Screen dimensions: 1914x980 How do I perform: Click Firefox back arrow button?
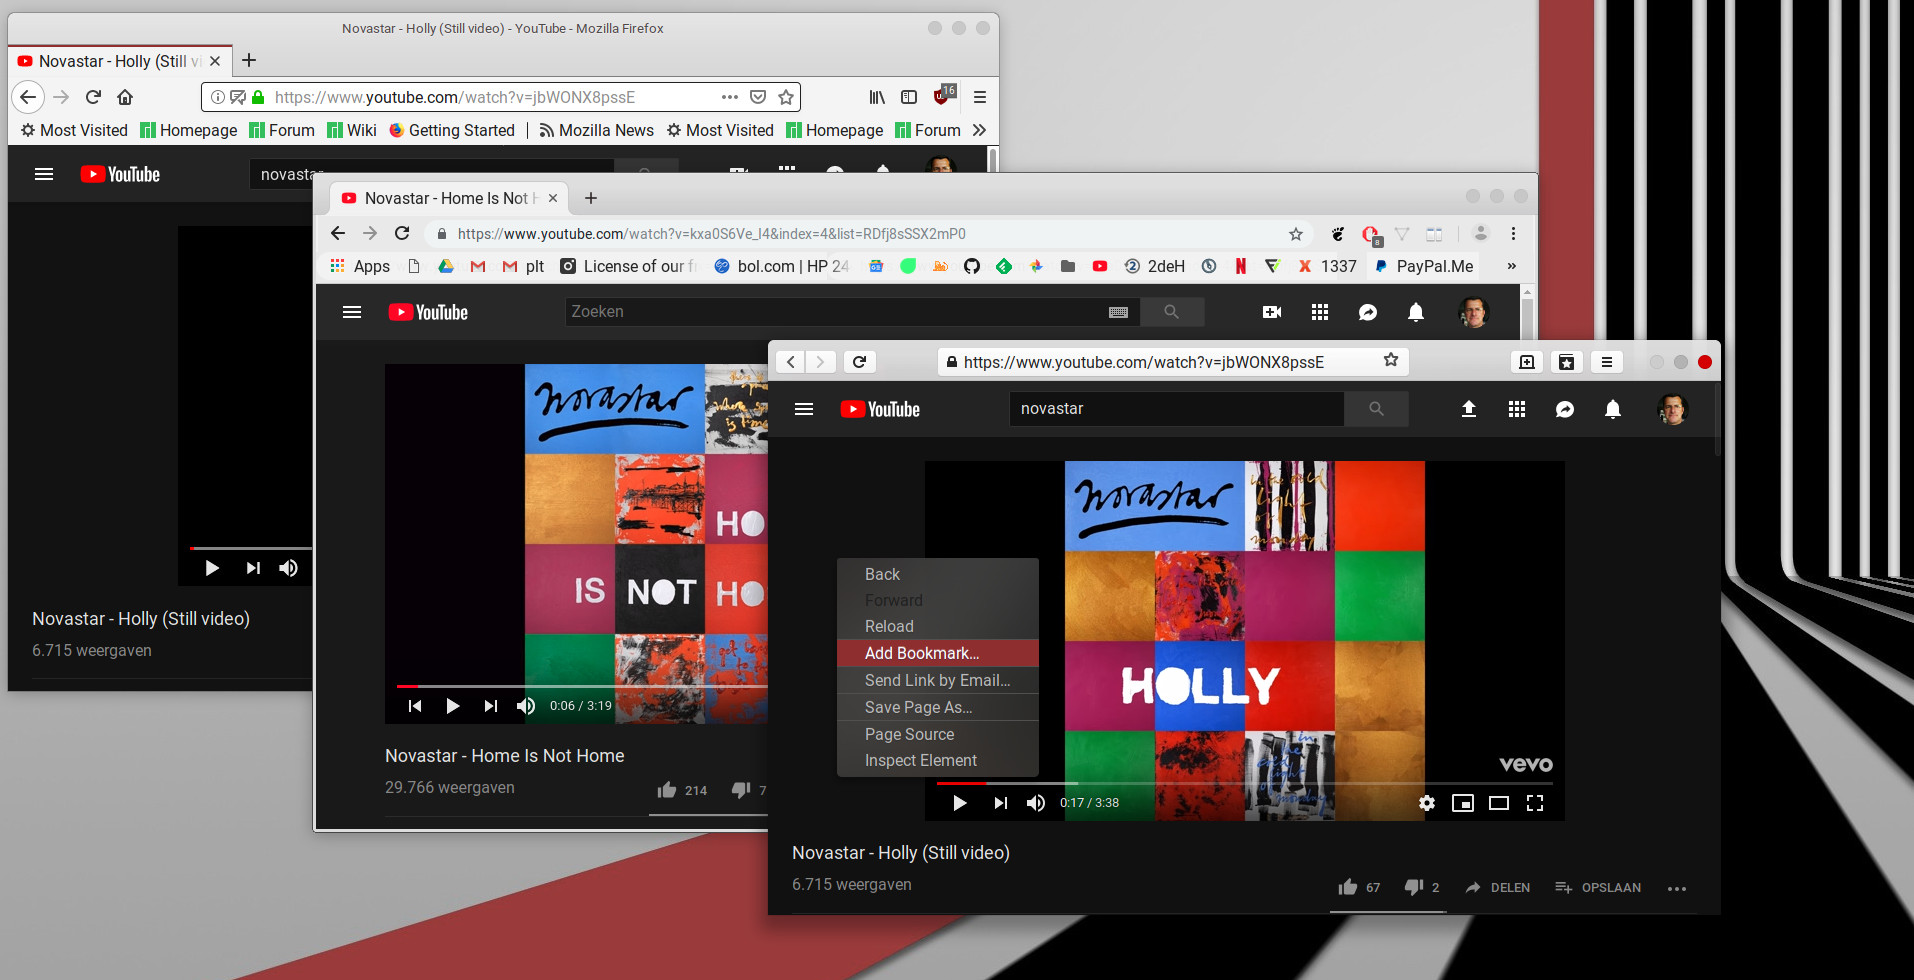point(28,97)
